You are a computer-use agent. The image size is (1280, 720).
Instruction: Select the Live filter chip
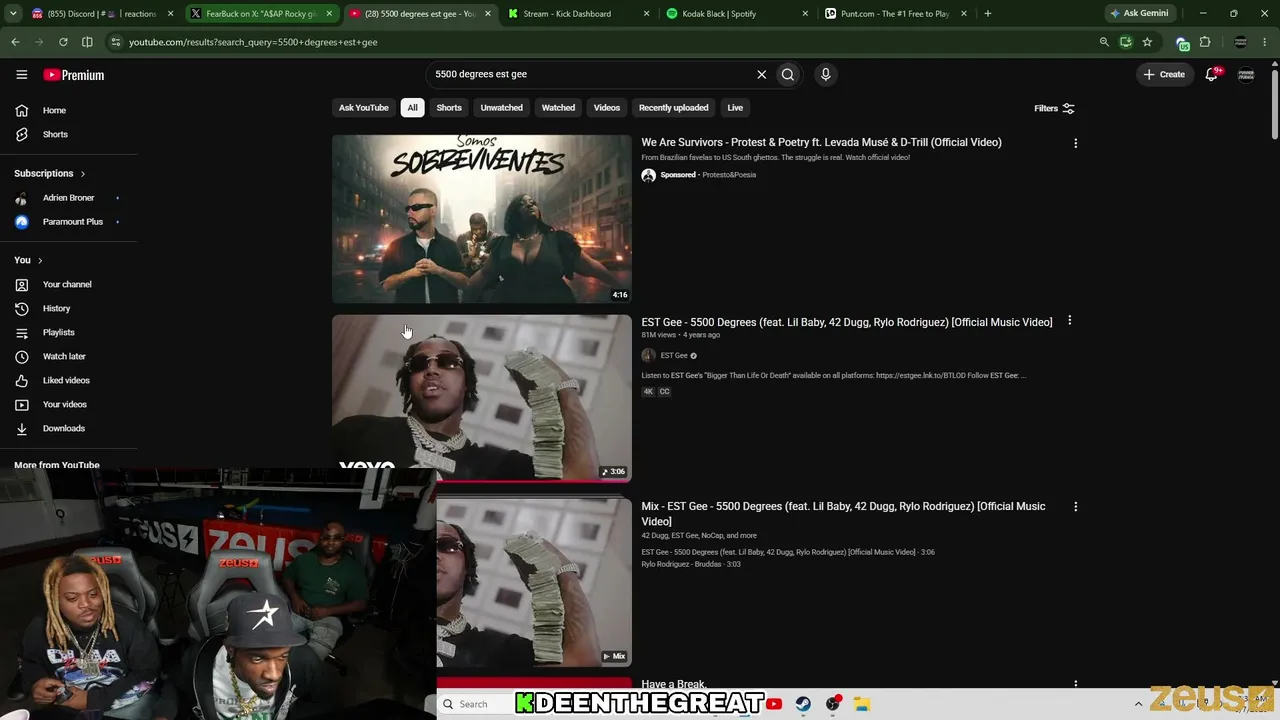pos(735,108)
